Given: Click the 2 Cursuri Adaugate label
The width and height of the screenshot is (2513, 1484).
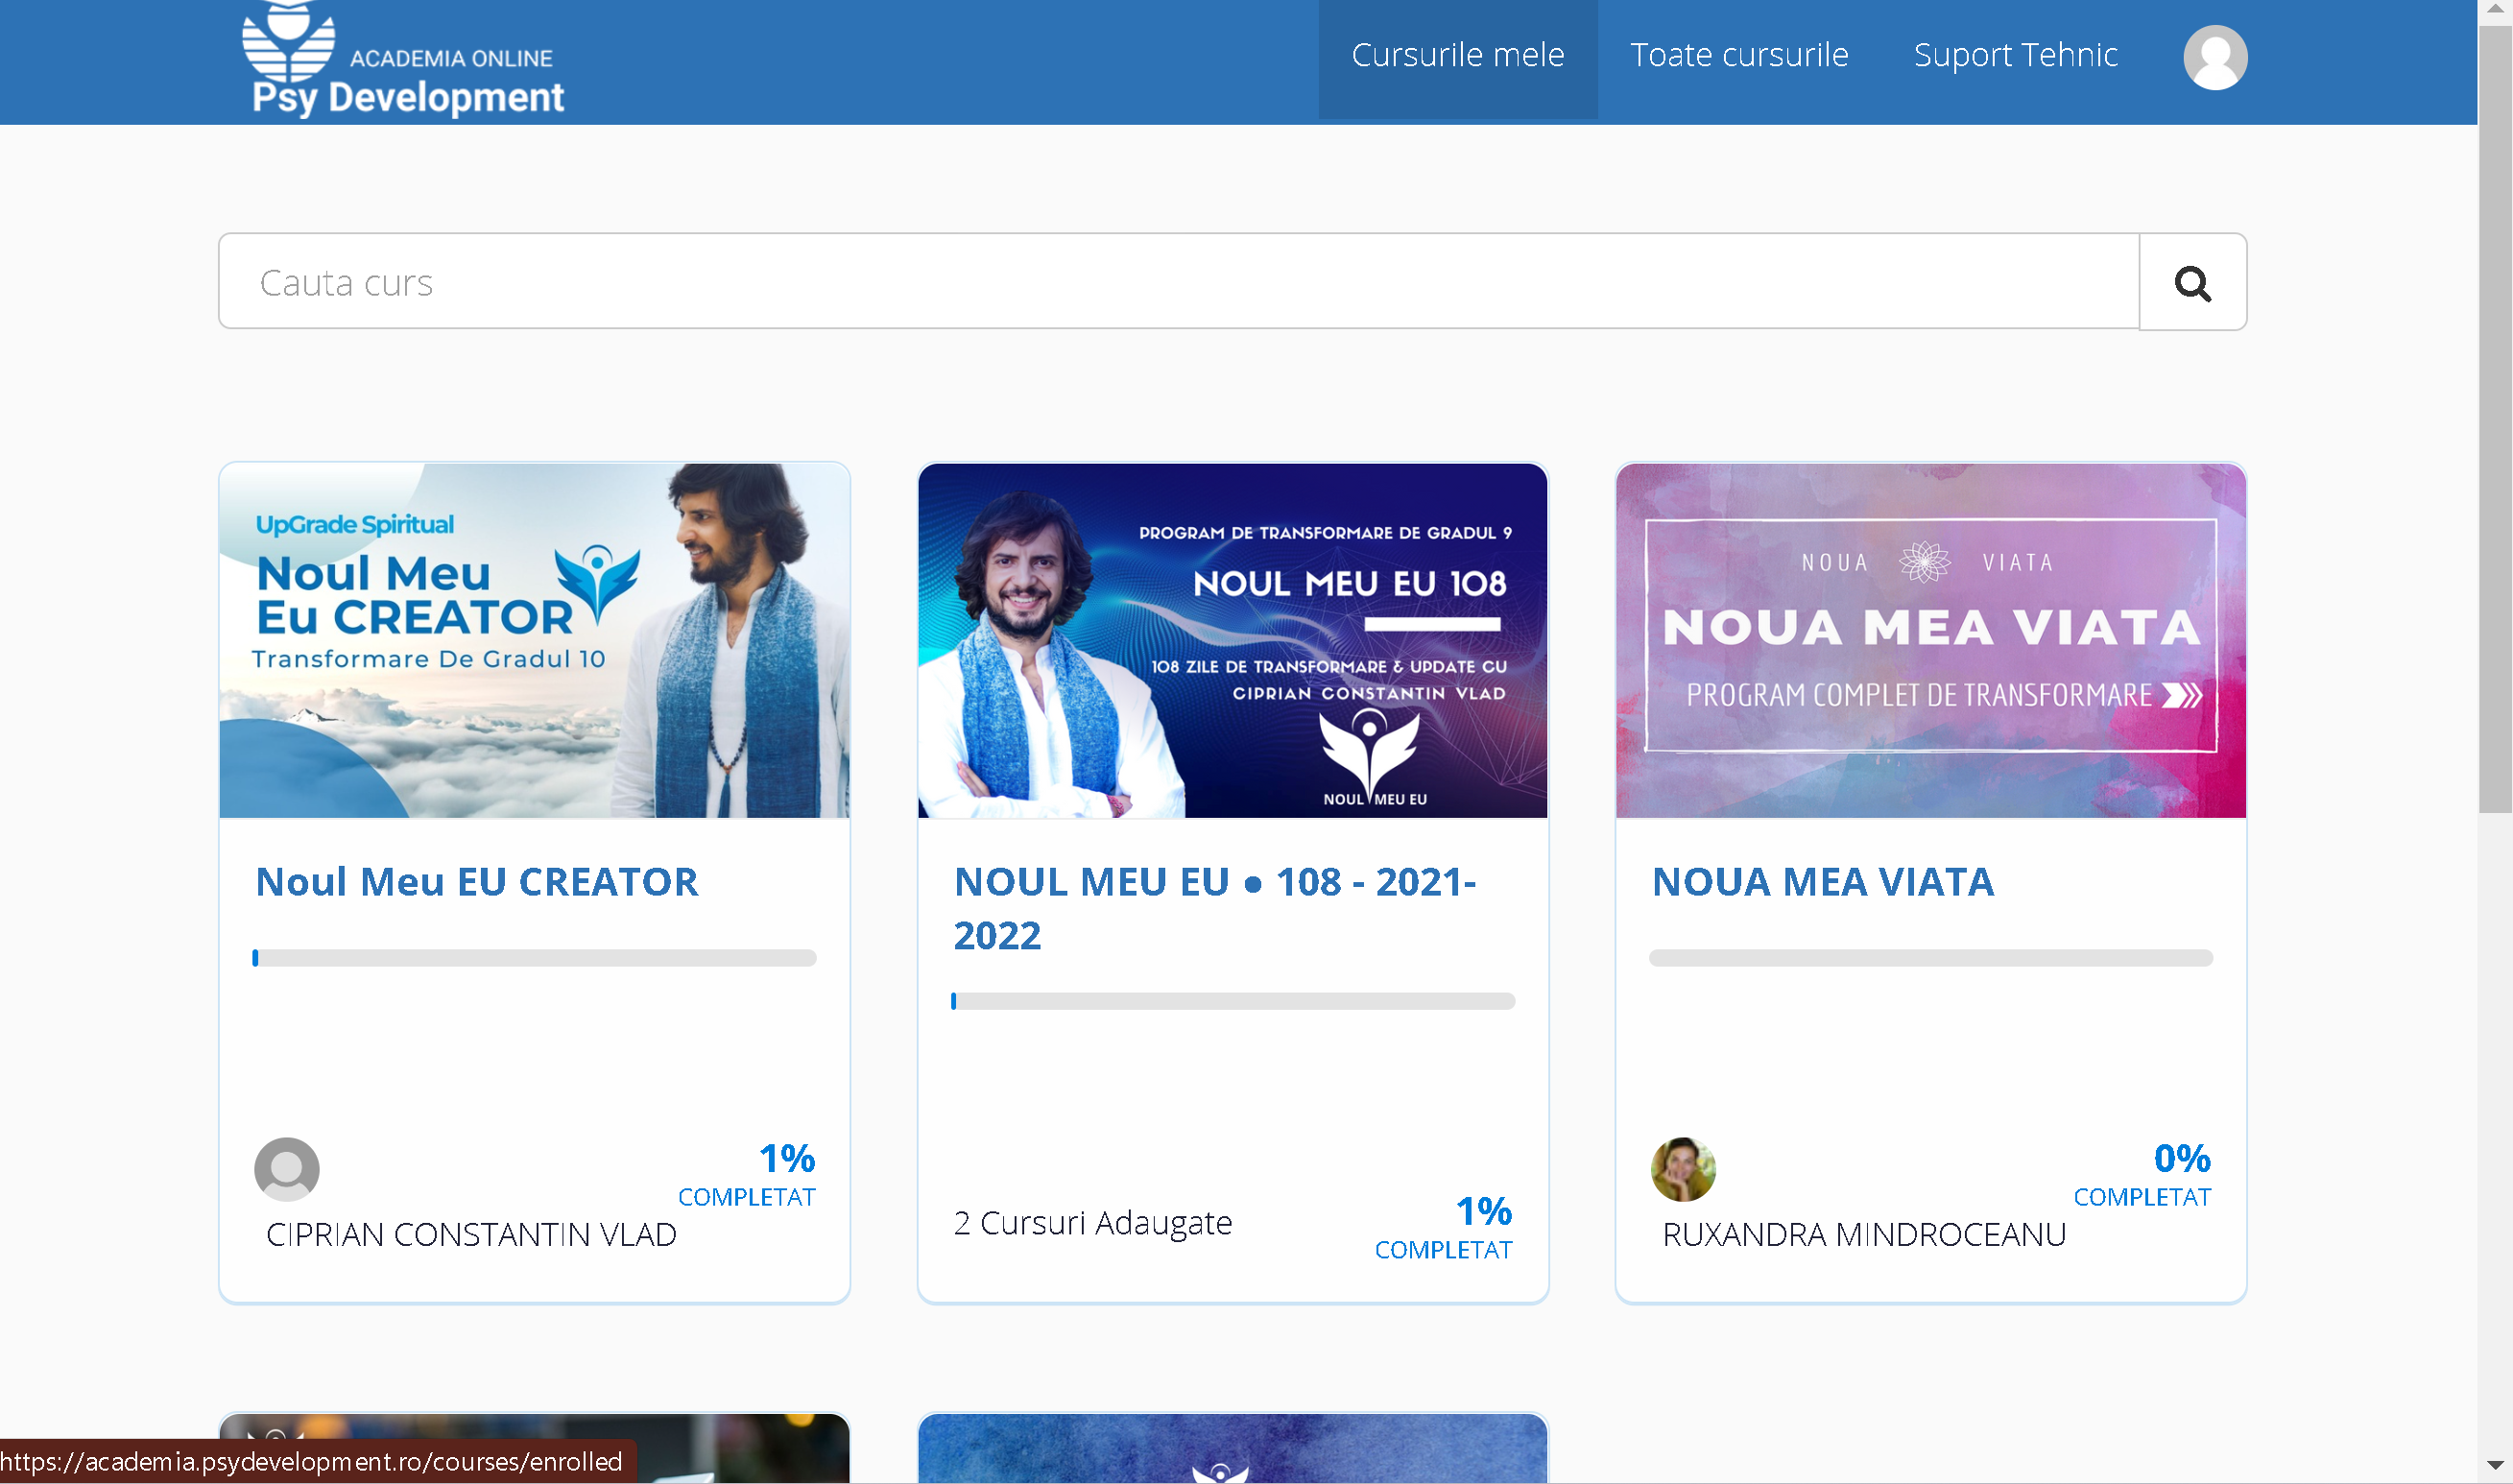Looking at the screenshot, I should pos(1092,1222).
